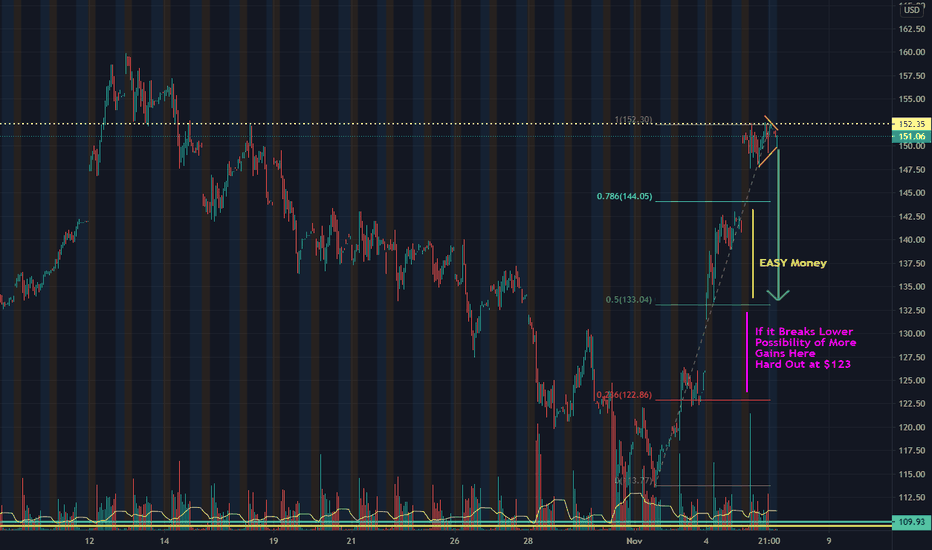Select the green downward arrow drawing
Screen dimensions: 932x550
[x=778, y=224]
